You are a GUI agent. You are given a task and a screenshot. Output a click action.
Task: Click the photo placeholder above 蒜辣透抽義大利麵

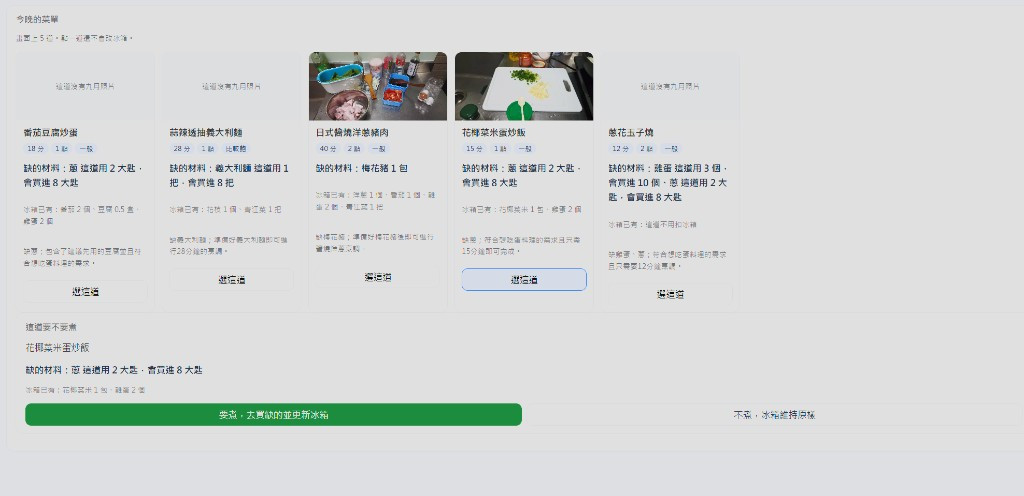232,86
